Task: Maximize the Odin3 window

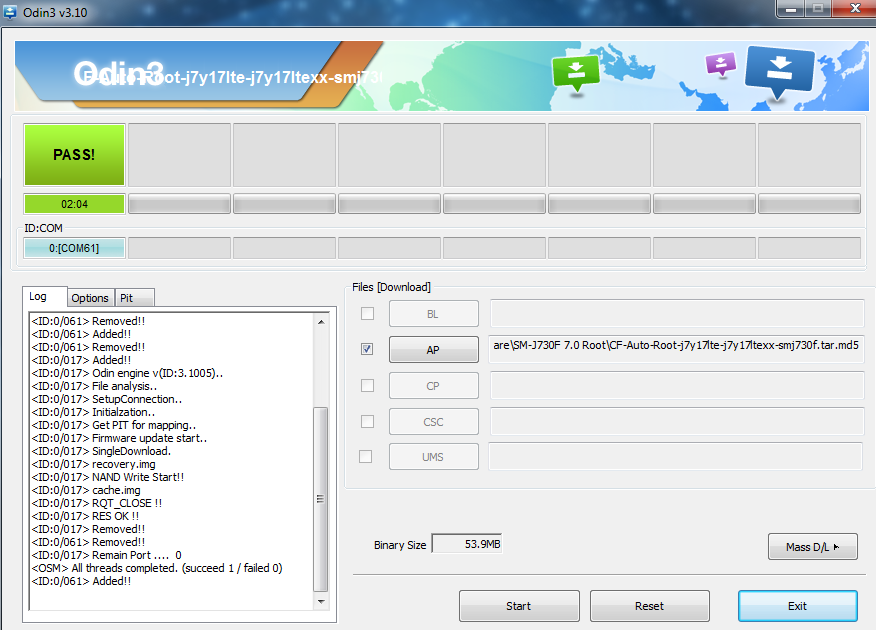Action: [818, 9]
